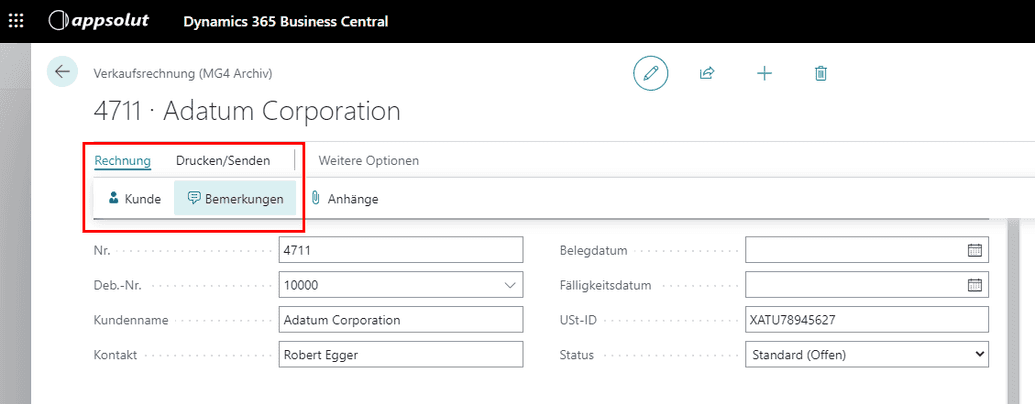This screenshot has width=1035, height=404.
Task: Click the Kunde action button
Action: click(134, 199)
